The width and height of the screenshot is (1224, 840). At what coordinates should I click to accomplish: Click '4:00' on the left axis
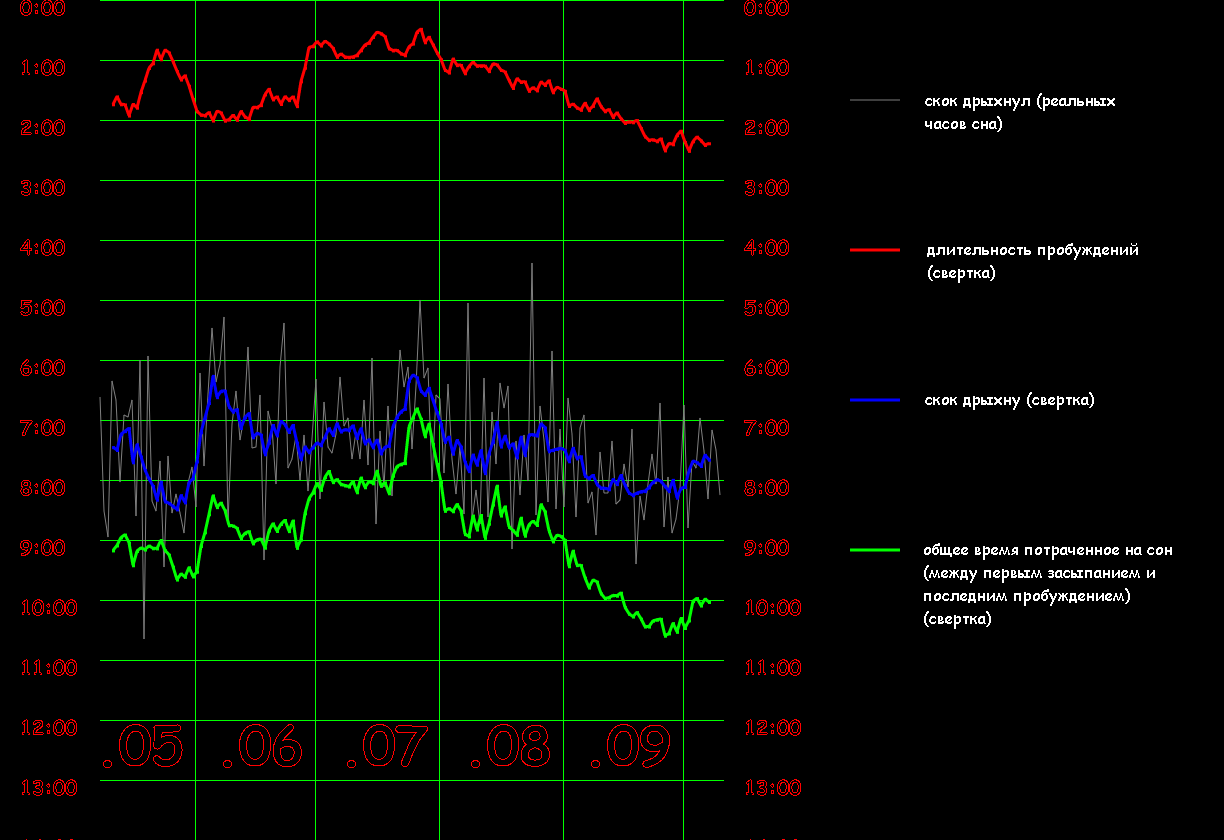(x=43, y=247)
